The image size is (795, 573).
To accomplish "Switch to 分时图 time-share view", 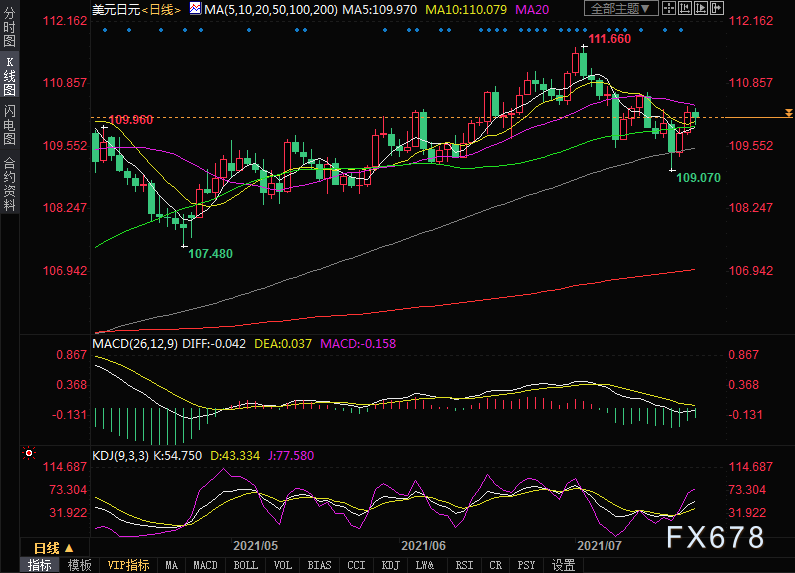I will point(9,27).
